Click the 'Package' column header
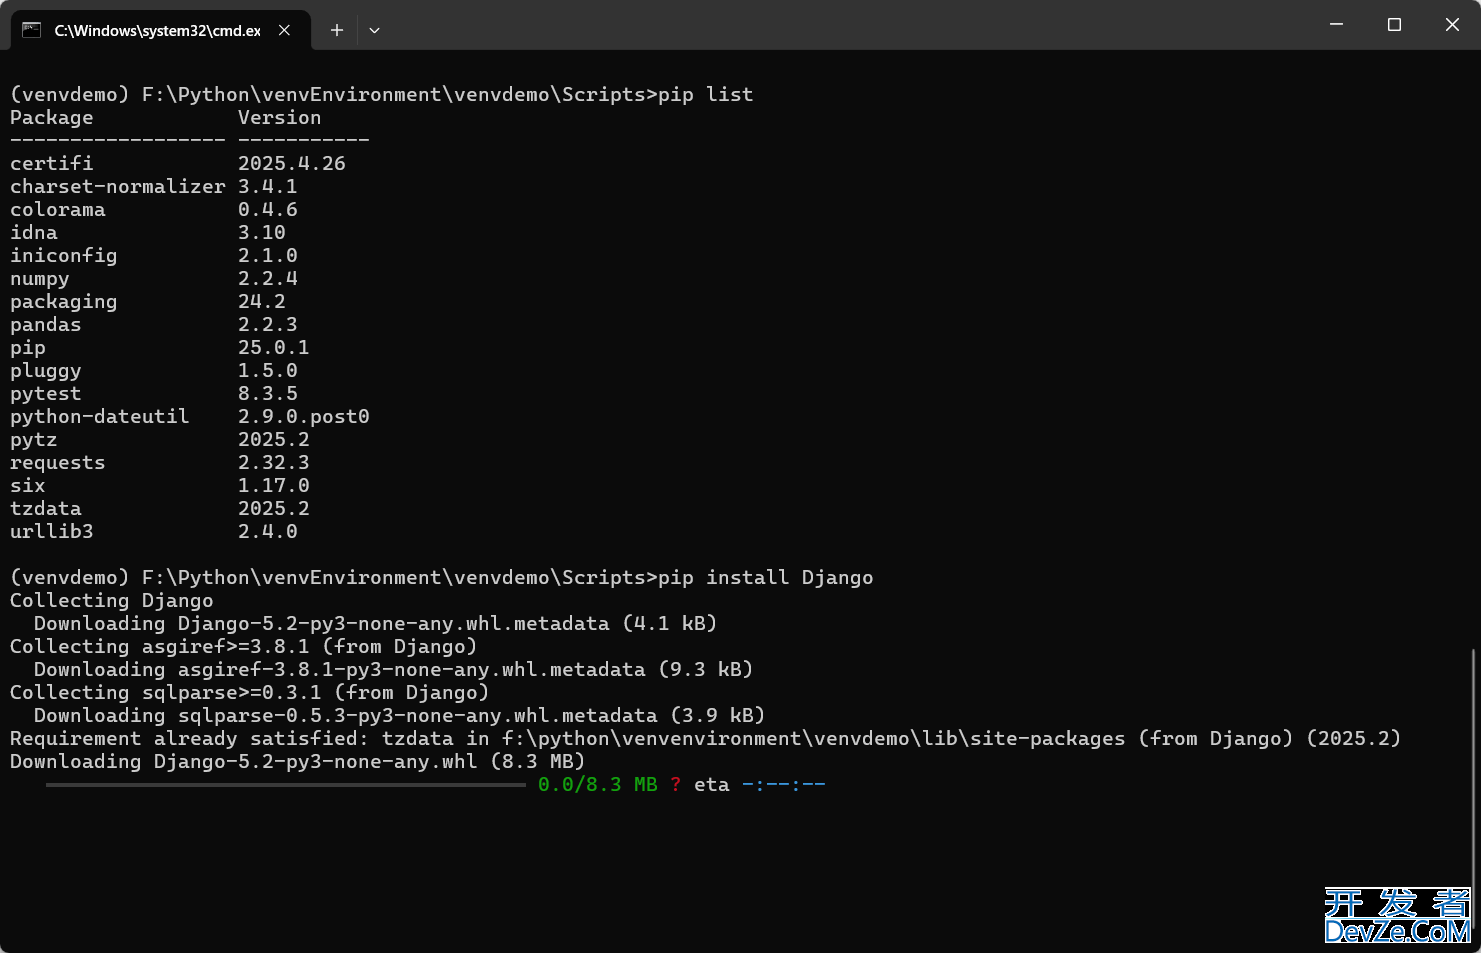The height and width of the screenshot is (953, 1481). 52,117
